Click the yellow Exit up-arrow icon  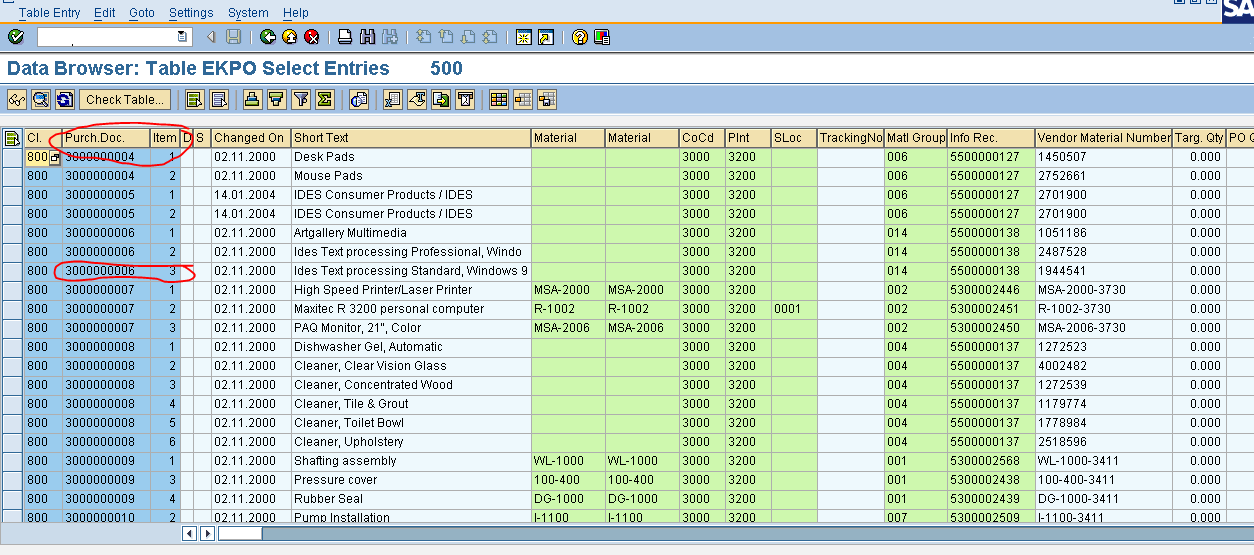pos(289,37)
